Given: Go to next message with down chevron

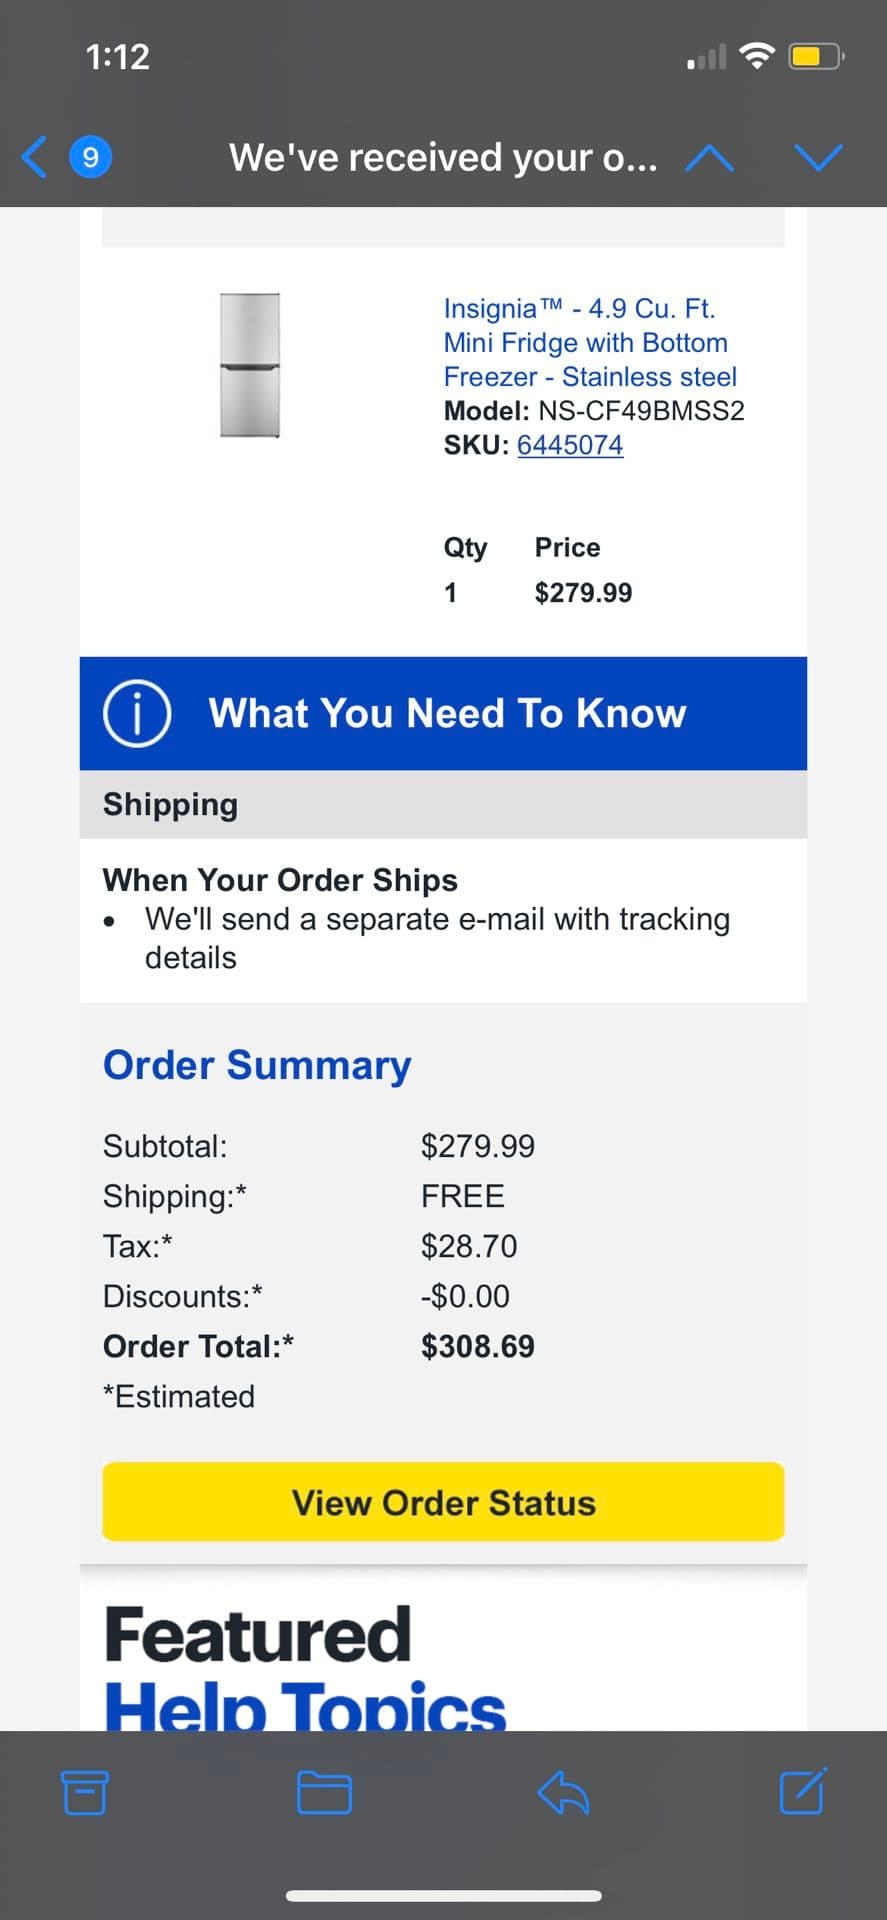Looking at the screenshot, I should (819, 158).
